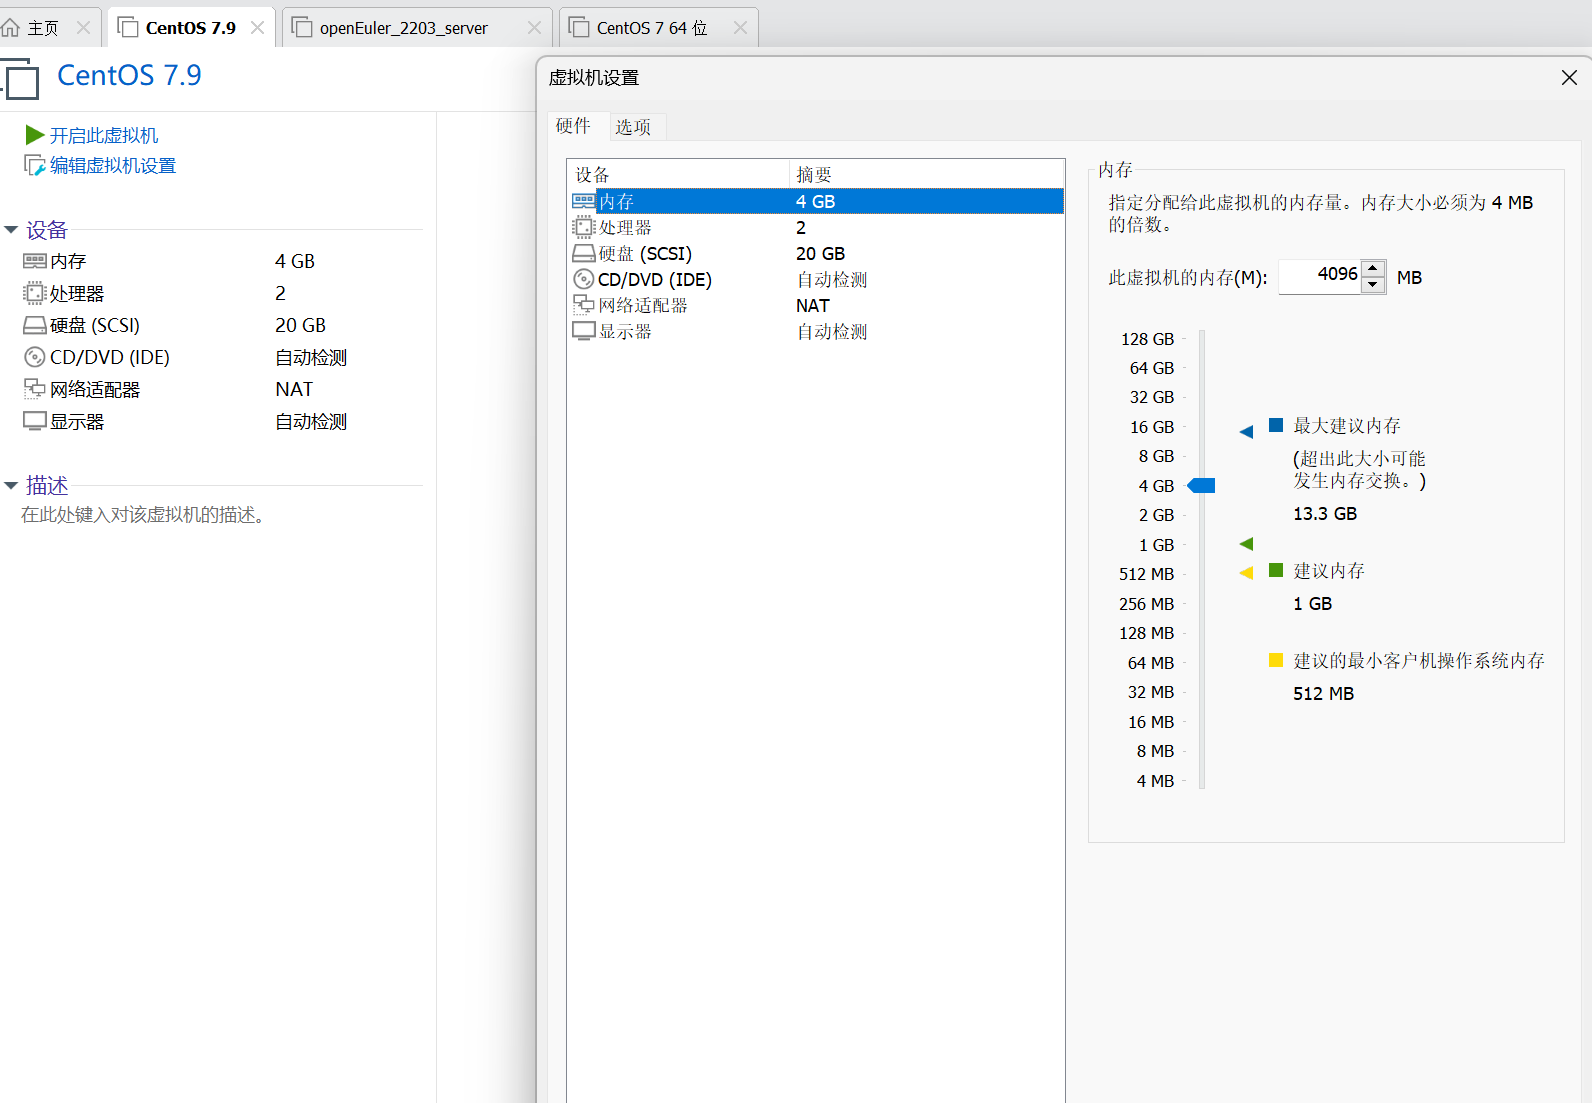The width and height of the screenshot is (1592, 1103).
Task: Click the 设备 column header
Action: [x=679, y=174]
